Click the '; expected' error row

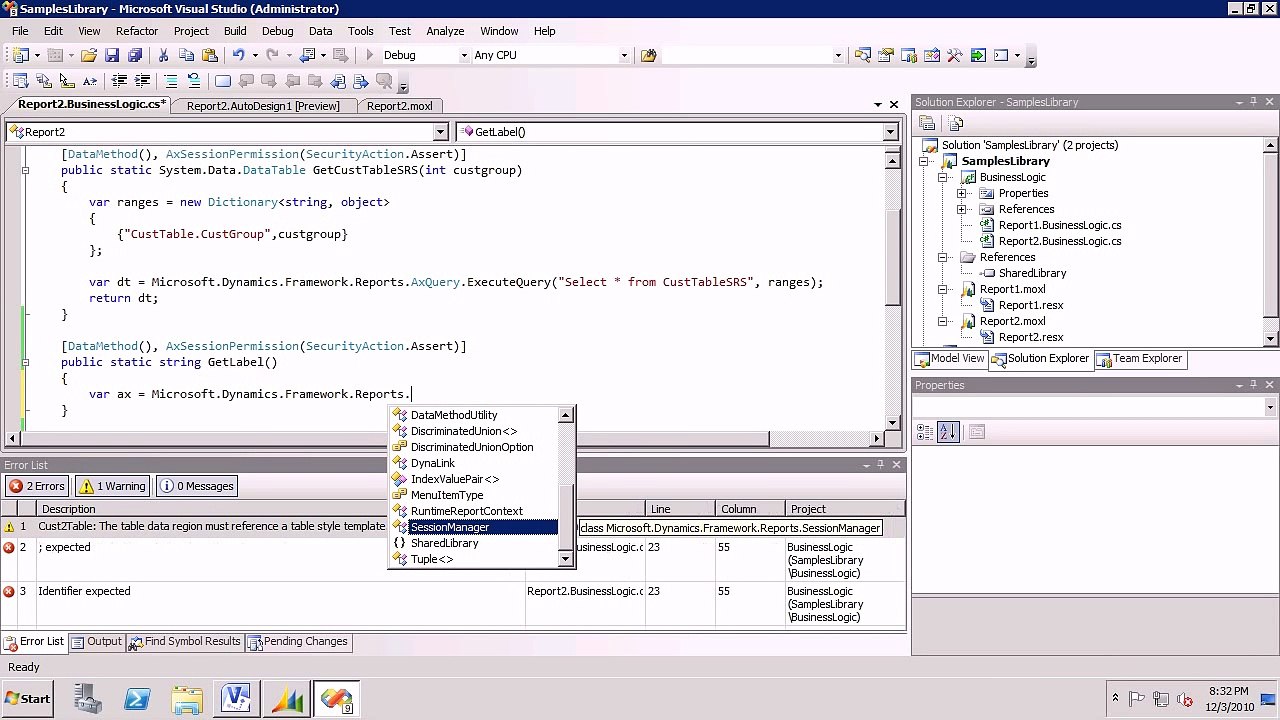click(452, 560)
